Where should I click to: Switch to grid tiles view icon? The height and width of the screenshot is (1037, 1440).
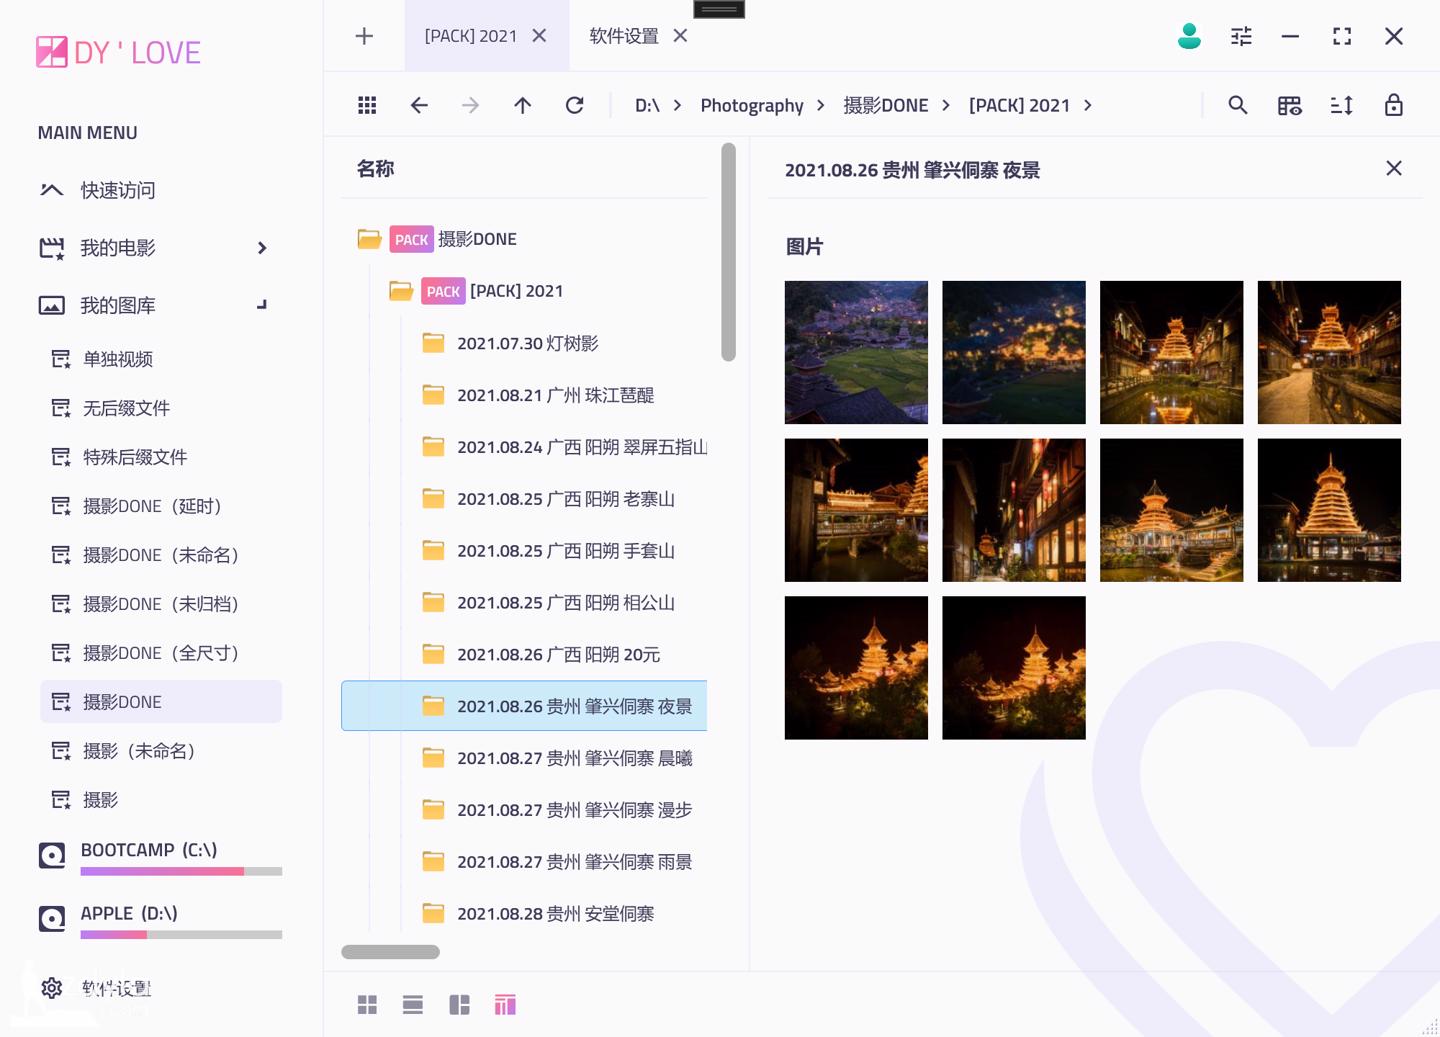pyautogui.click(x=367, y=1005)
